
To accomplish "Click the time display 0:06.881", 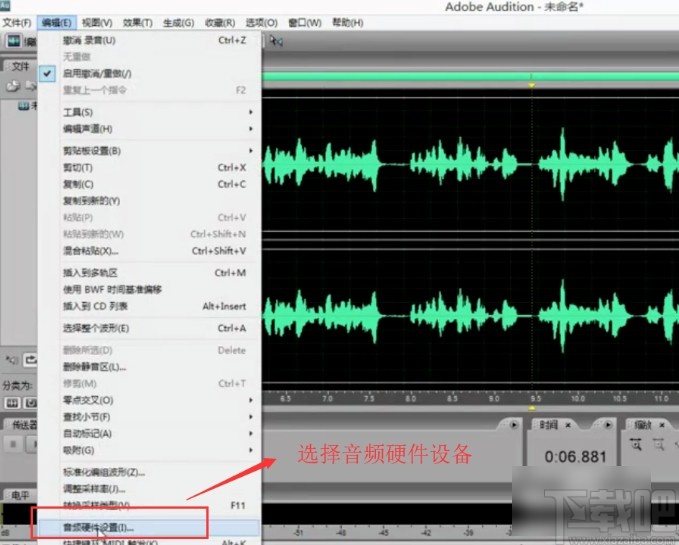I will tap(575, 457).
